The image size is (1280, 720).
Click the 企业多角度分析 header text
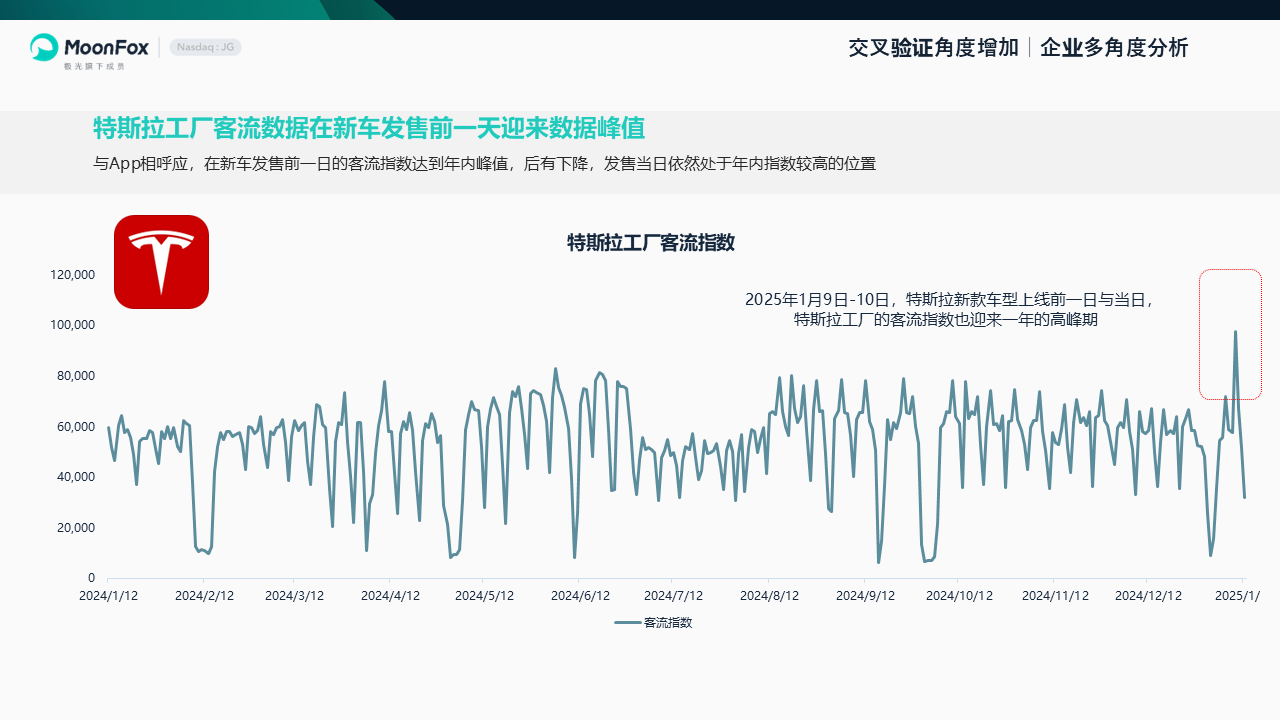(x=1114, y=48)
